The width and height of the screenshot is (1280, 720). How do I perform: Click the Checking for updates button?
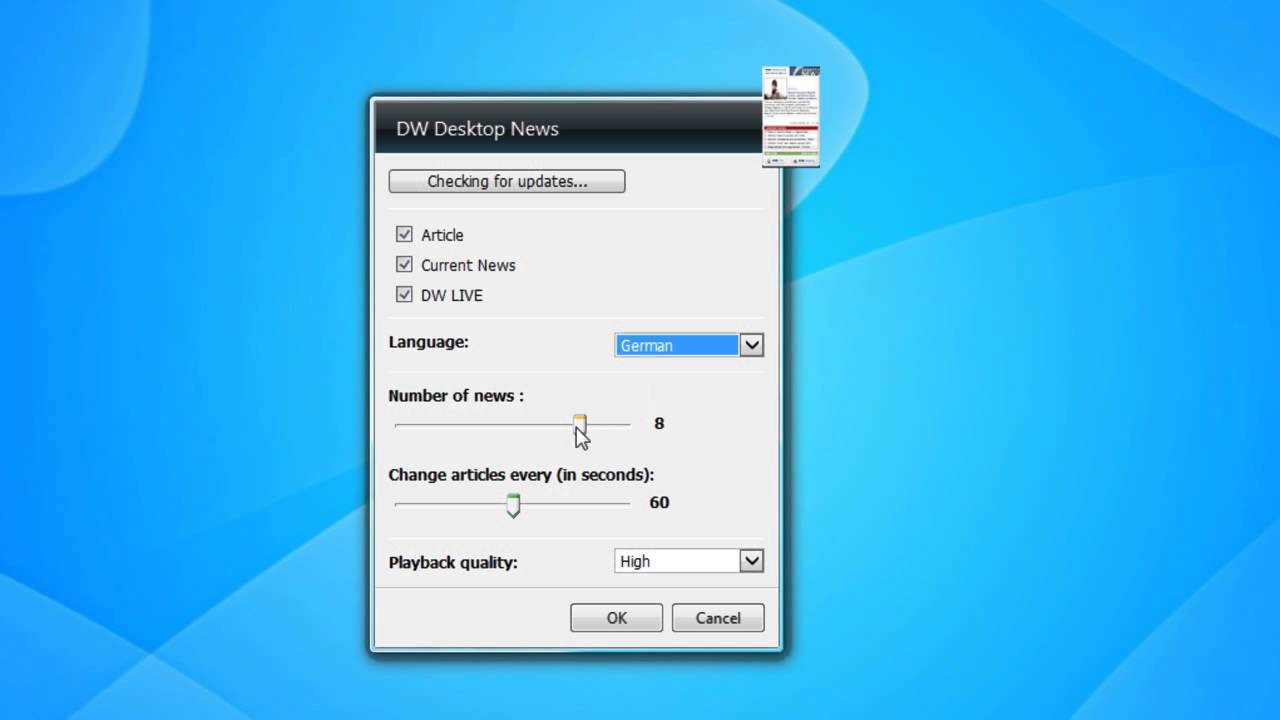point(507,181)
